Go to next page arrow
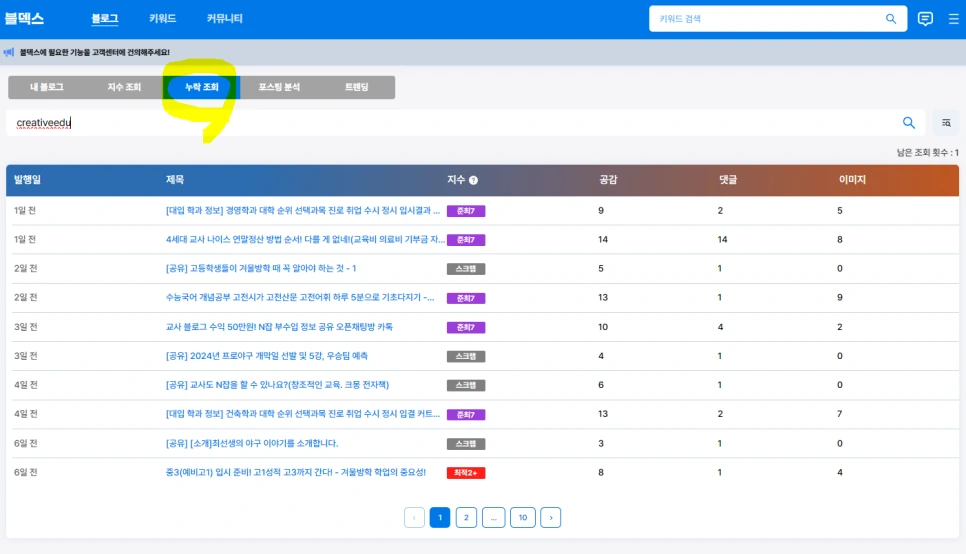The width and height of the screenshot is (966, 554). (551, 518)
